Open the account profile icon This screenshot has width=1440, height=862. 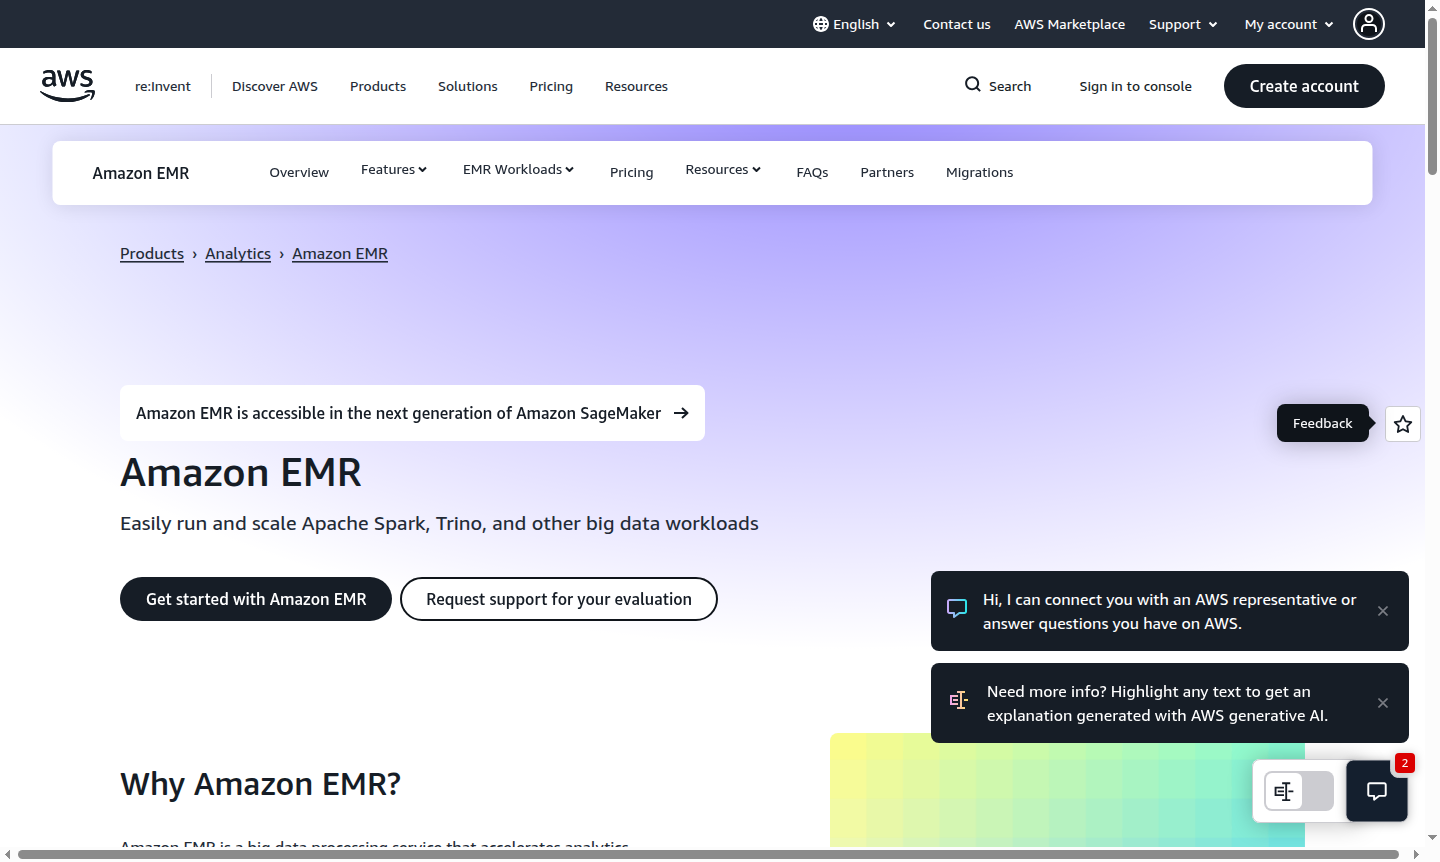[x=1368, y=24]
